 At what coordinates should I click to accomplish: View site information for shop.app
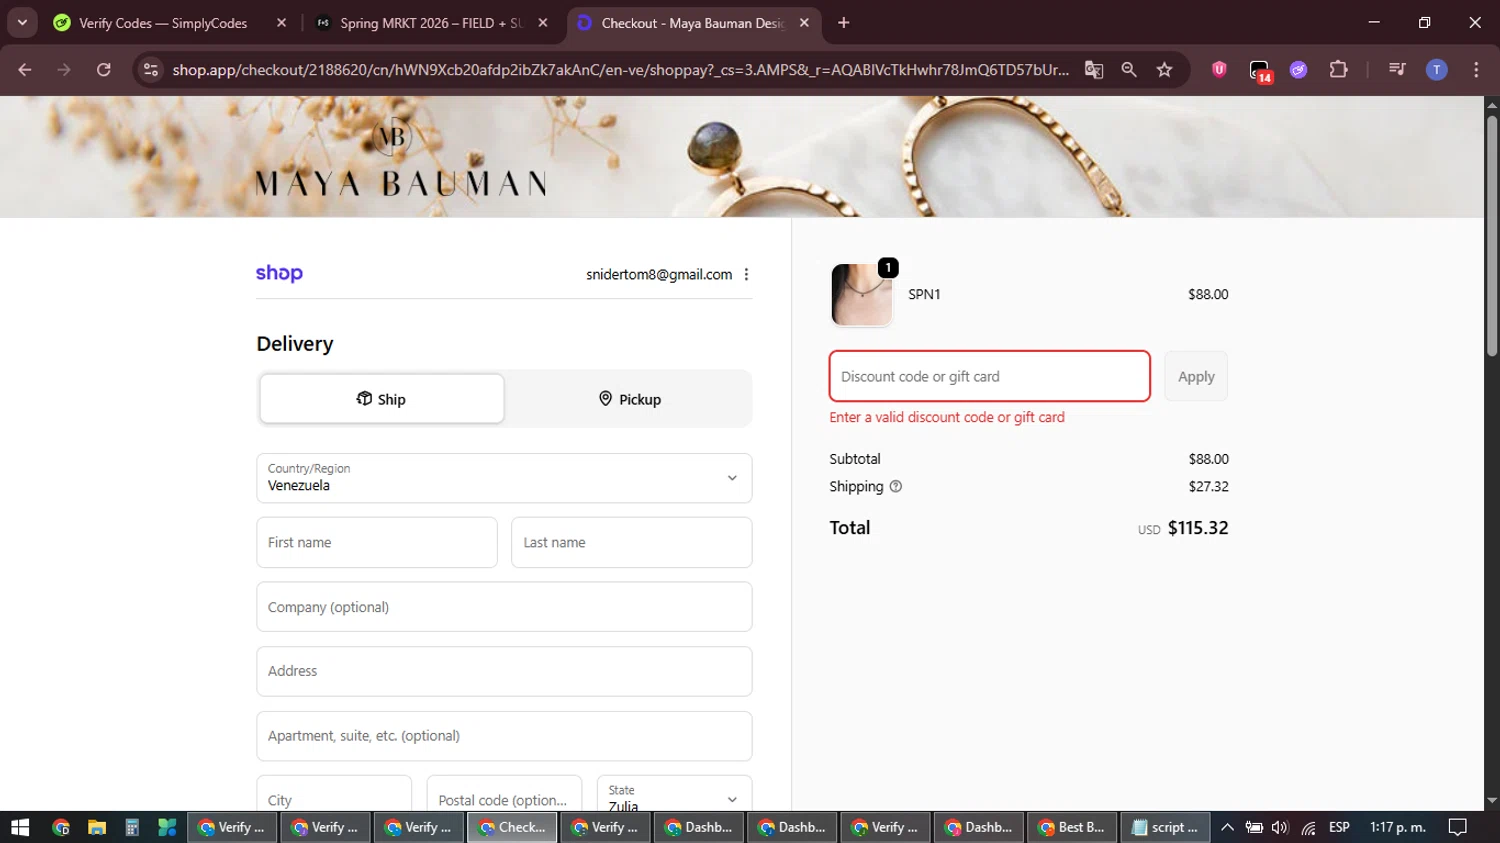coord(151,69)
